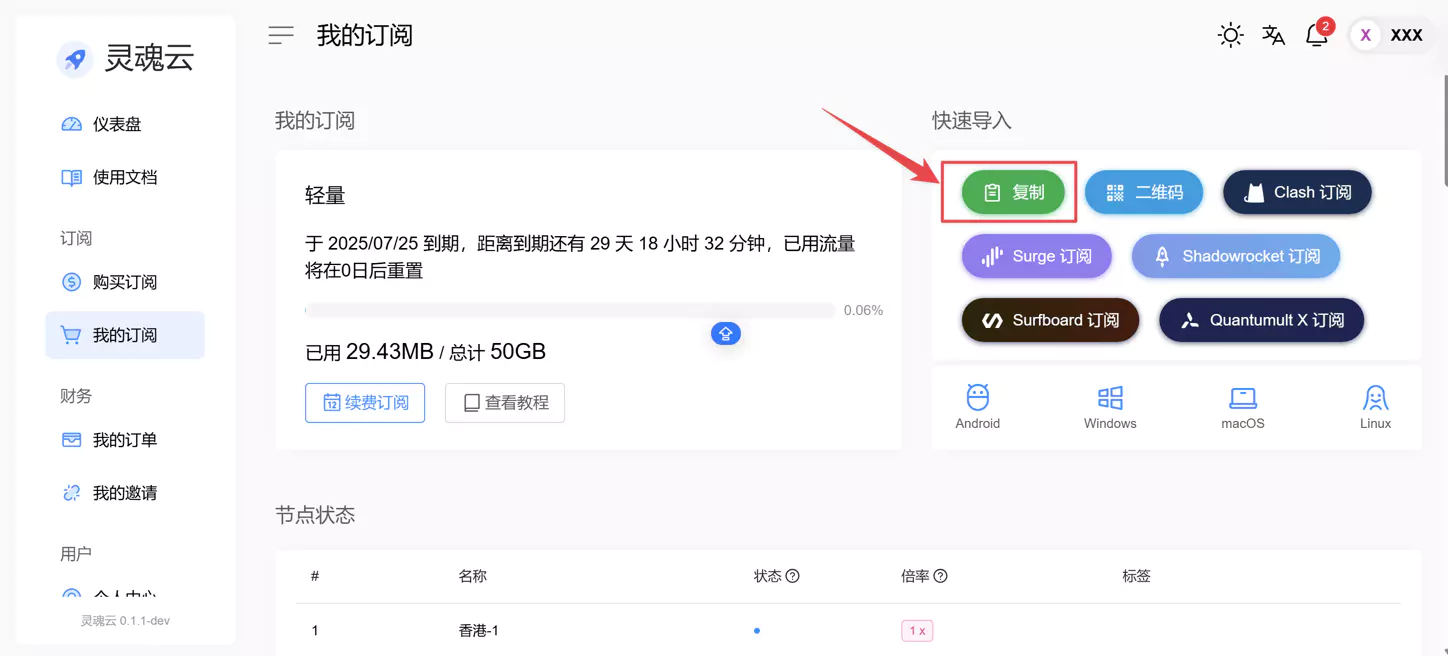Import via Quantumult X 订阅 button
The image size is (1448, 656).
[x=1261, y=320]
